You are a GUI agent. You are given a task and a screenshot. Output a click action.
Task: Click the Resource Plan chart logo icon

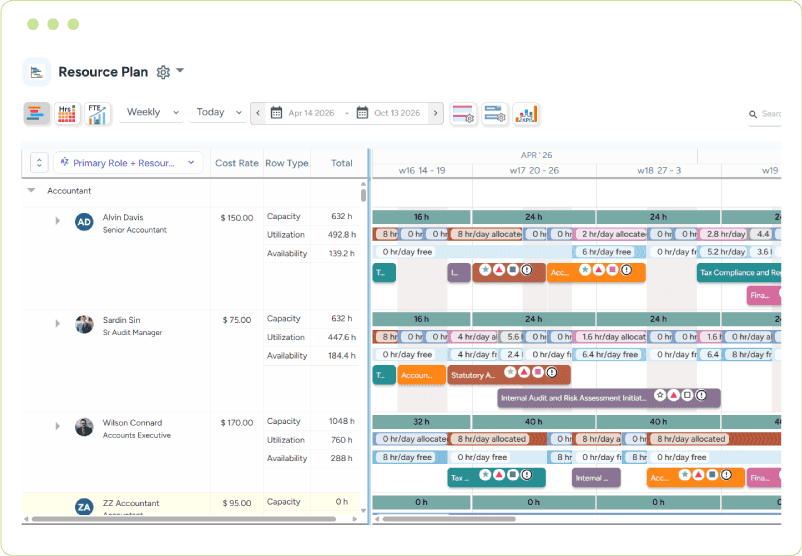pyautogui.click(x=37, y=72)
